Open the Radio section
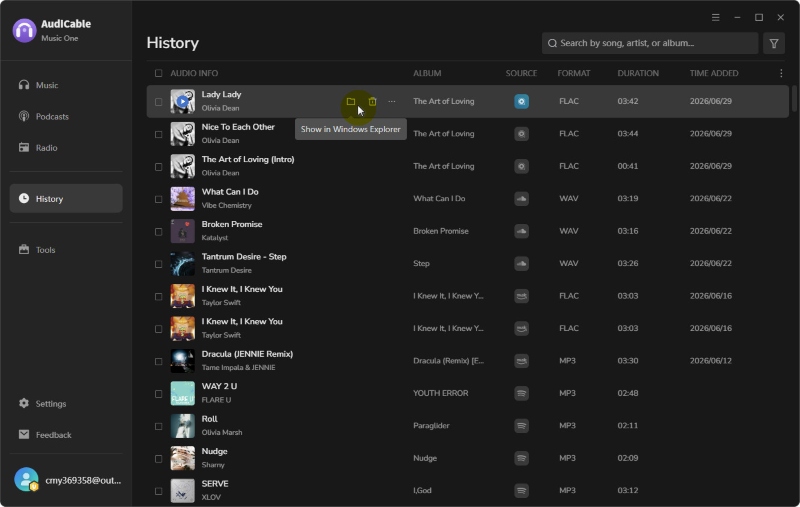 pyautogui.click(x=66, y=148)
